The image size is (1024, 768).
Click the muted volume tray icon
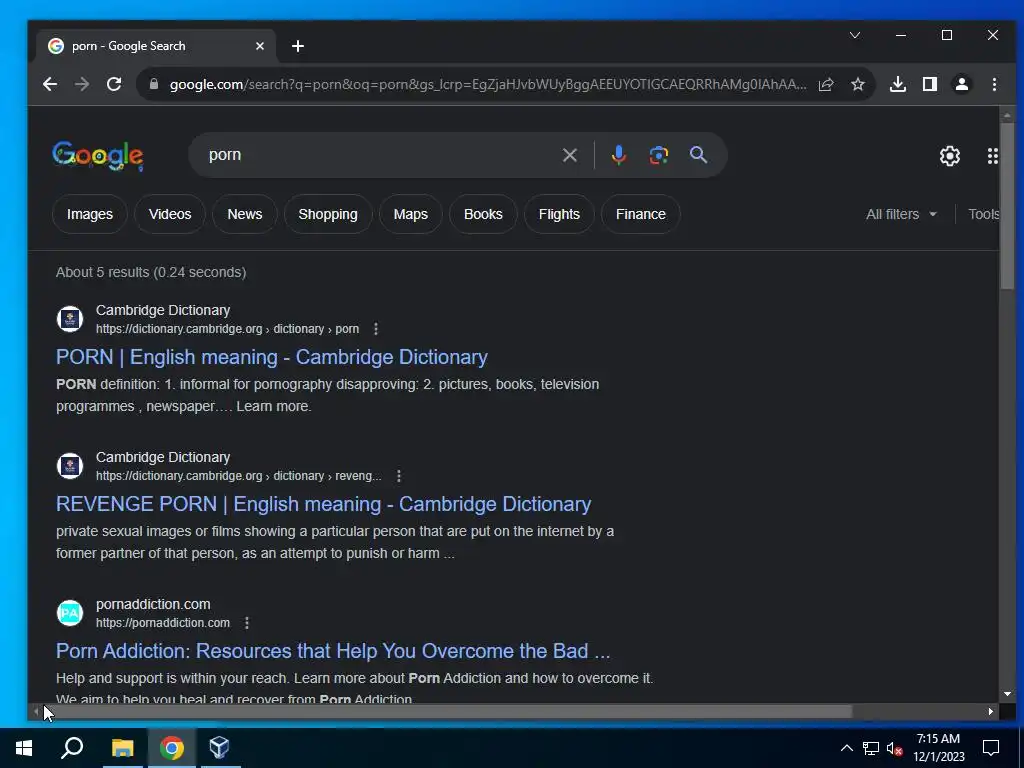pyautogui.click(x=894, y=748)
